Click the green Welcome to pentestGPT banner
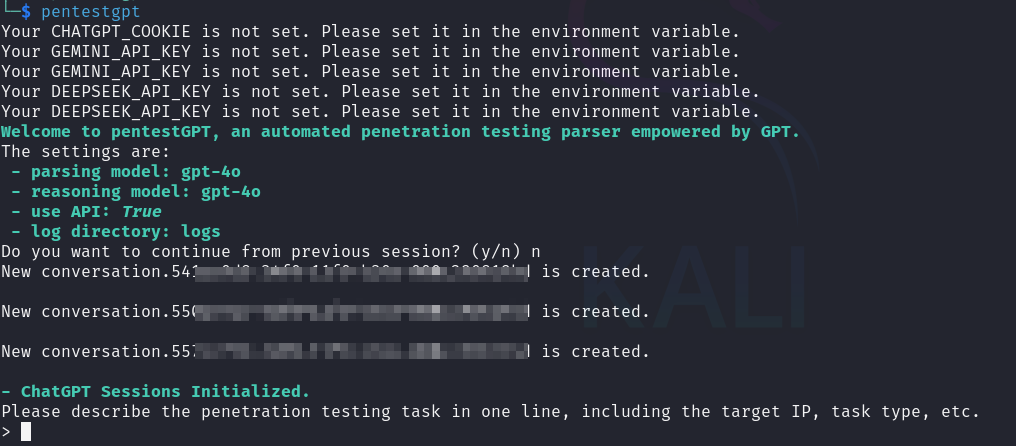Viewport: 1016px width, 446px height. [x=400, y=132]
